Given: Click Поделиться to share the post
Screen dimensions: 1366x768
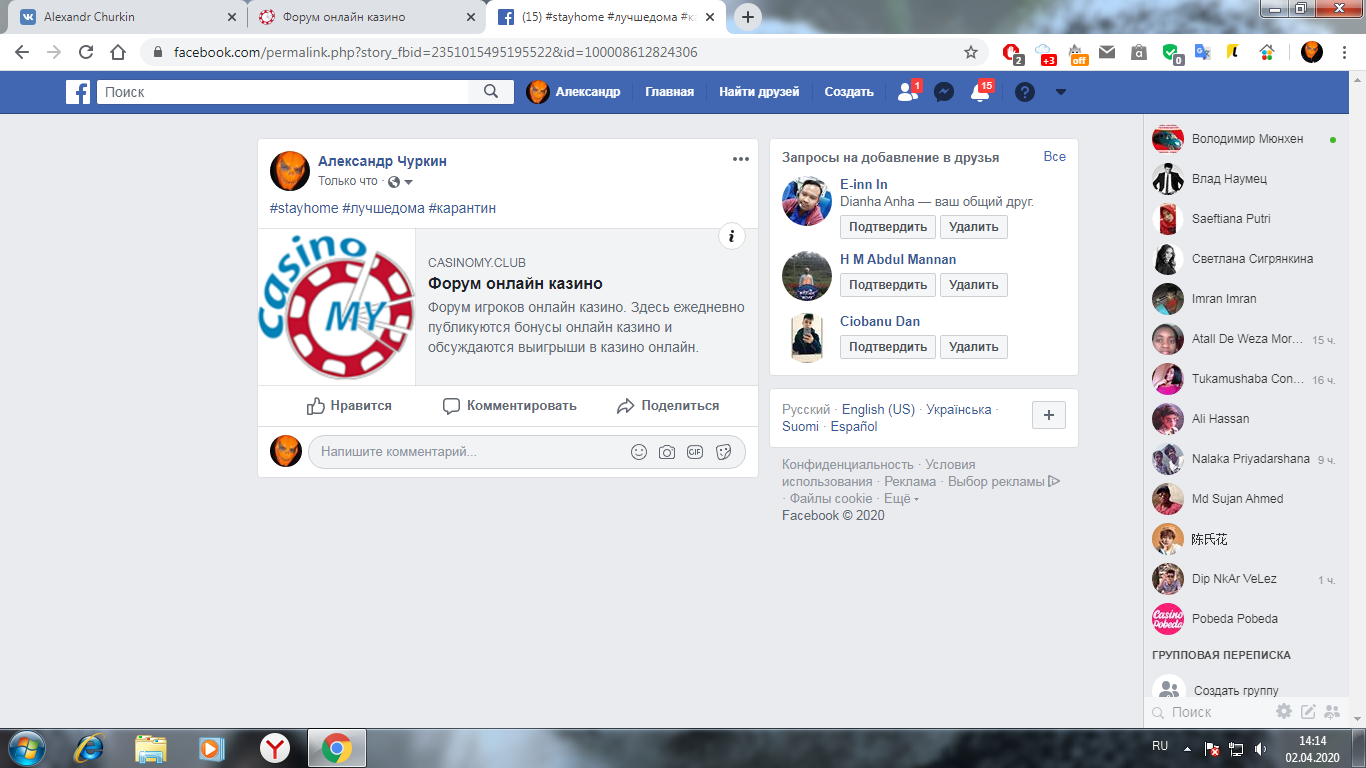Looking at the screenshot, I should point(668,406).
